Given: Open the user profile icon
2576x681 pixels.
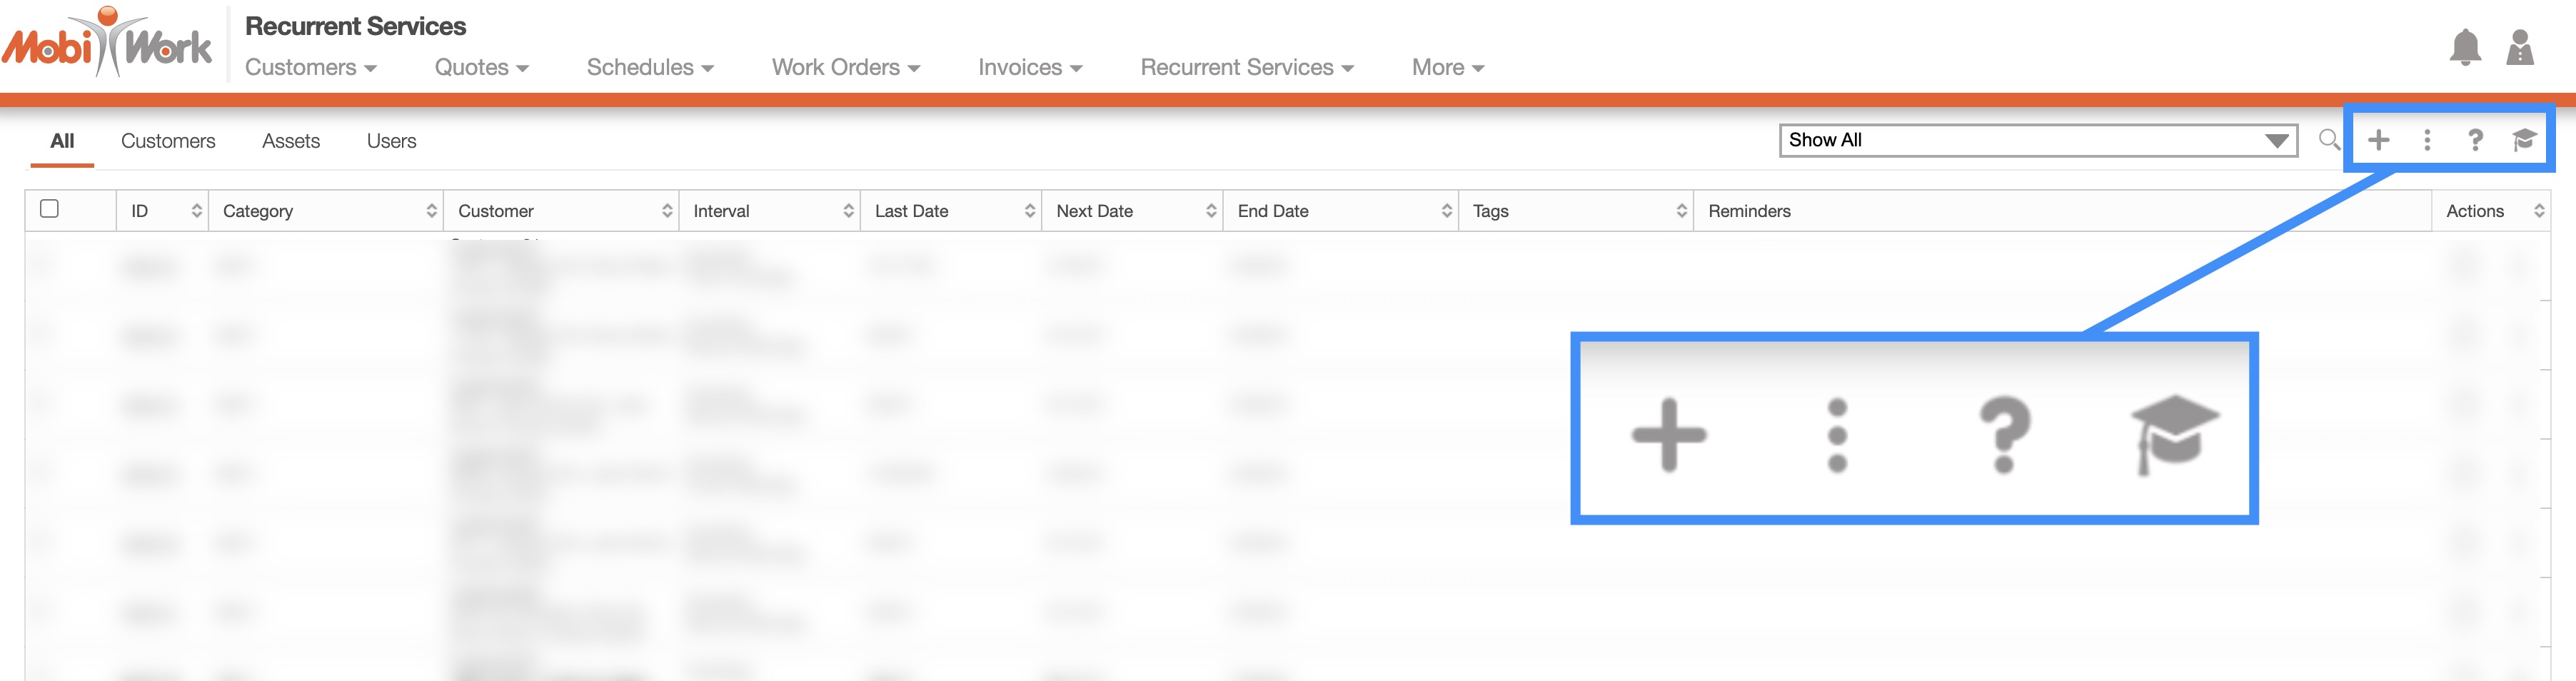Looking at the screenshot, I should point(2519,47).
